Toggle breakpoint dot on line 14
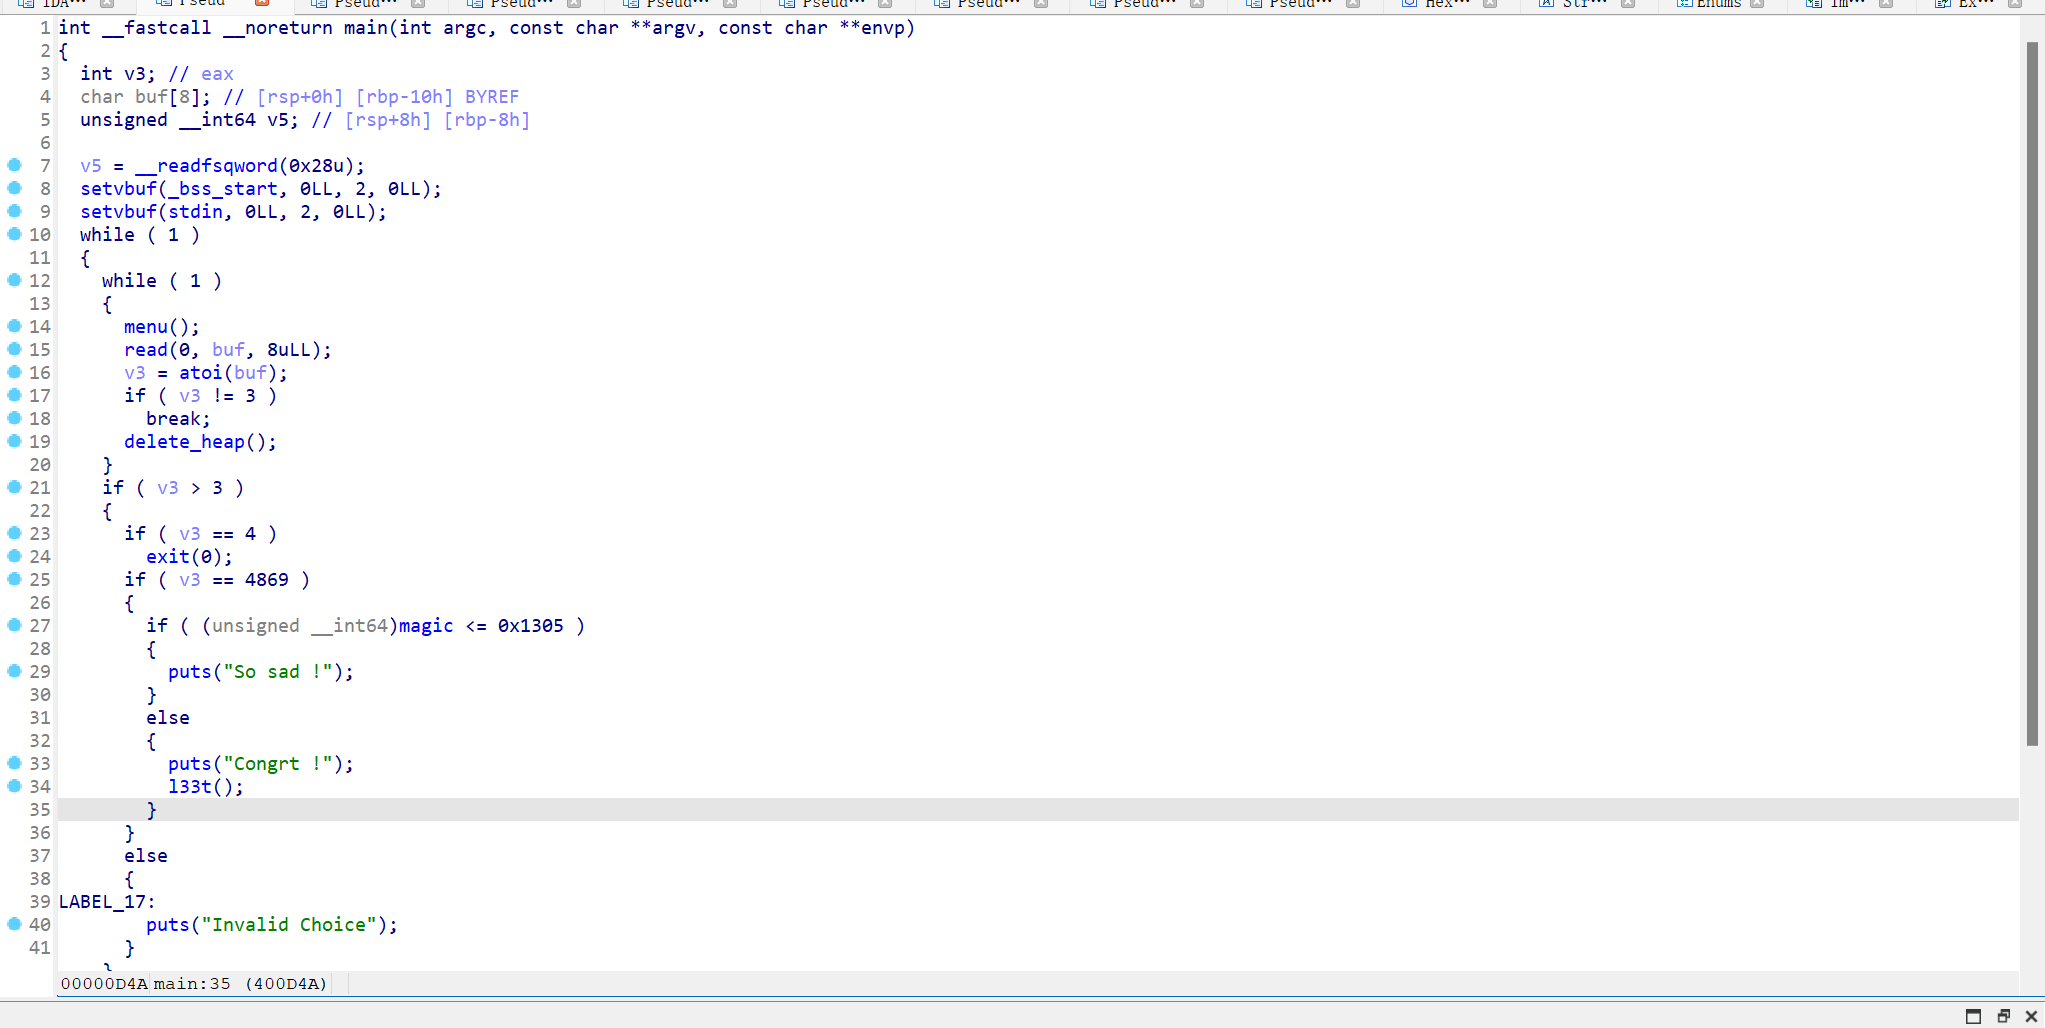The width and height of the screenshot is (2045, 1028). click(x=14, y=326)
